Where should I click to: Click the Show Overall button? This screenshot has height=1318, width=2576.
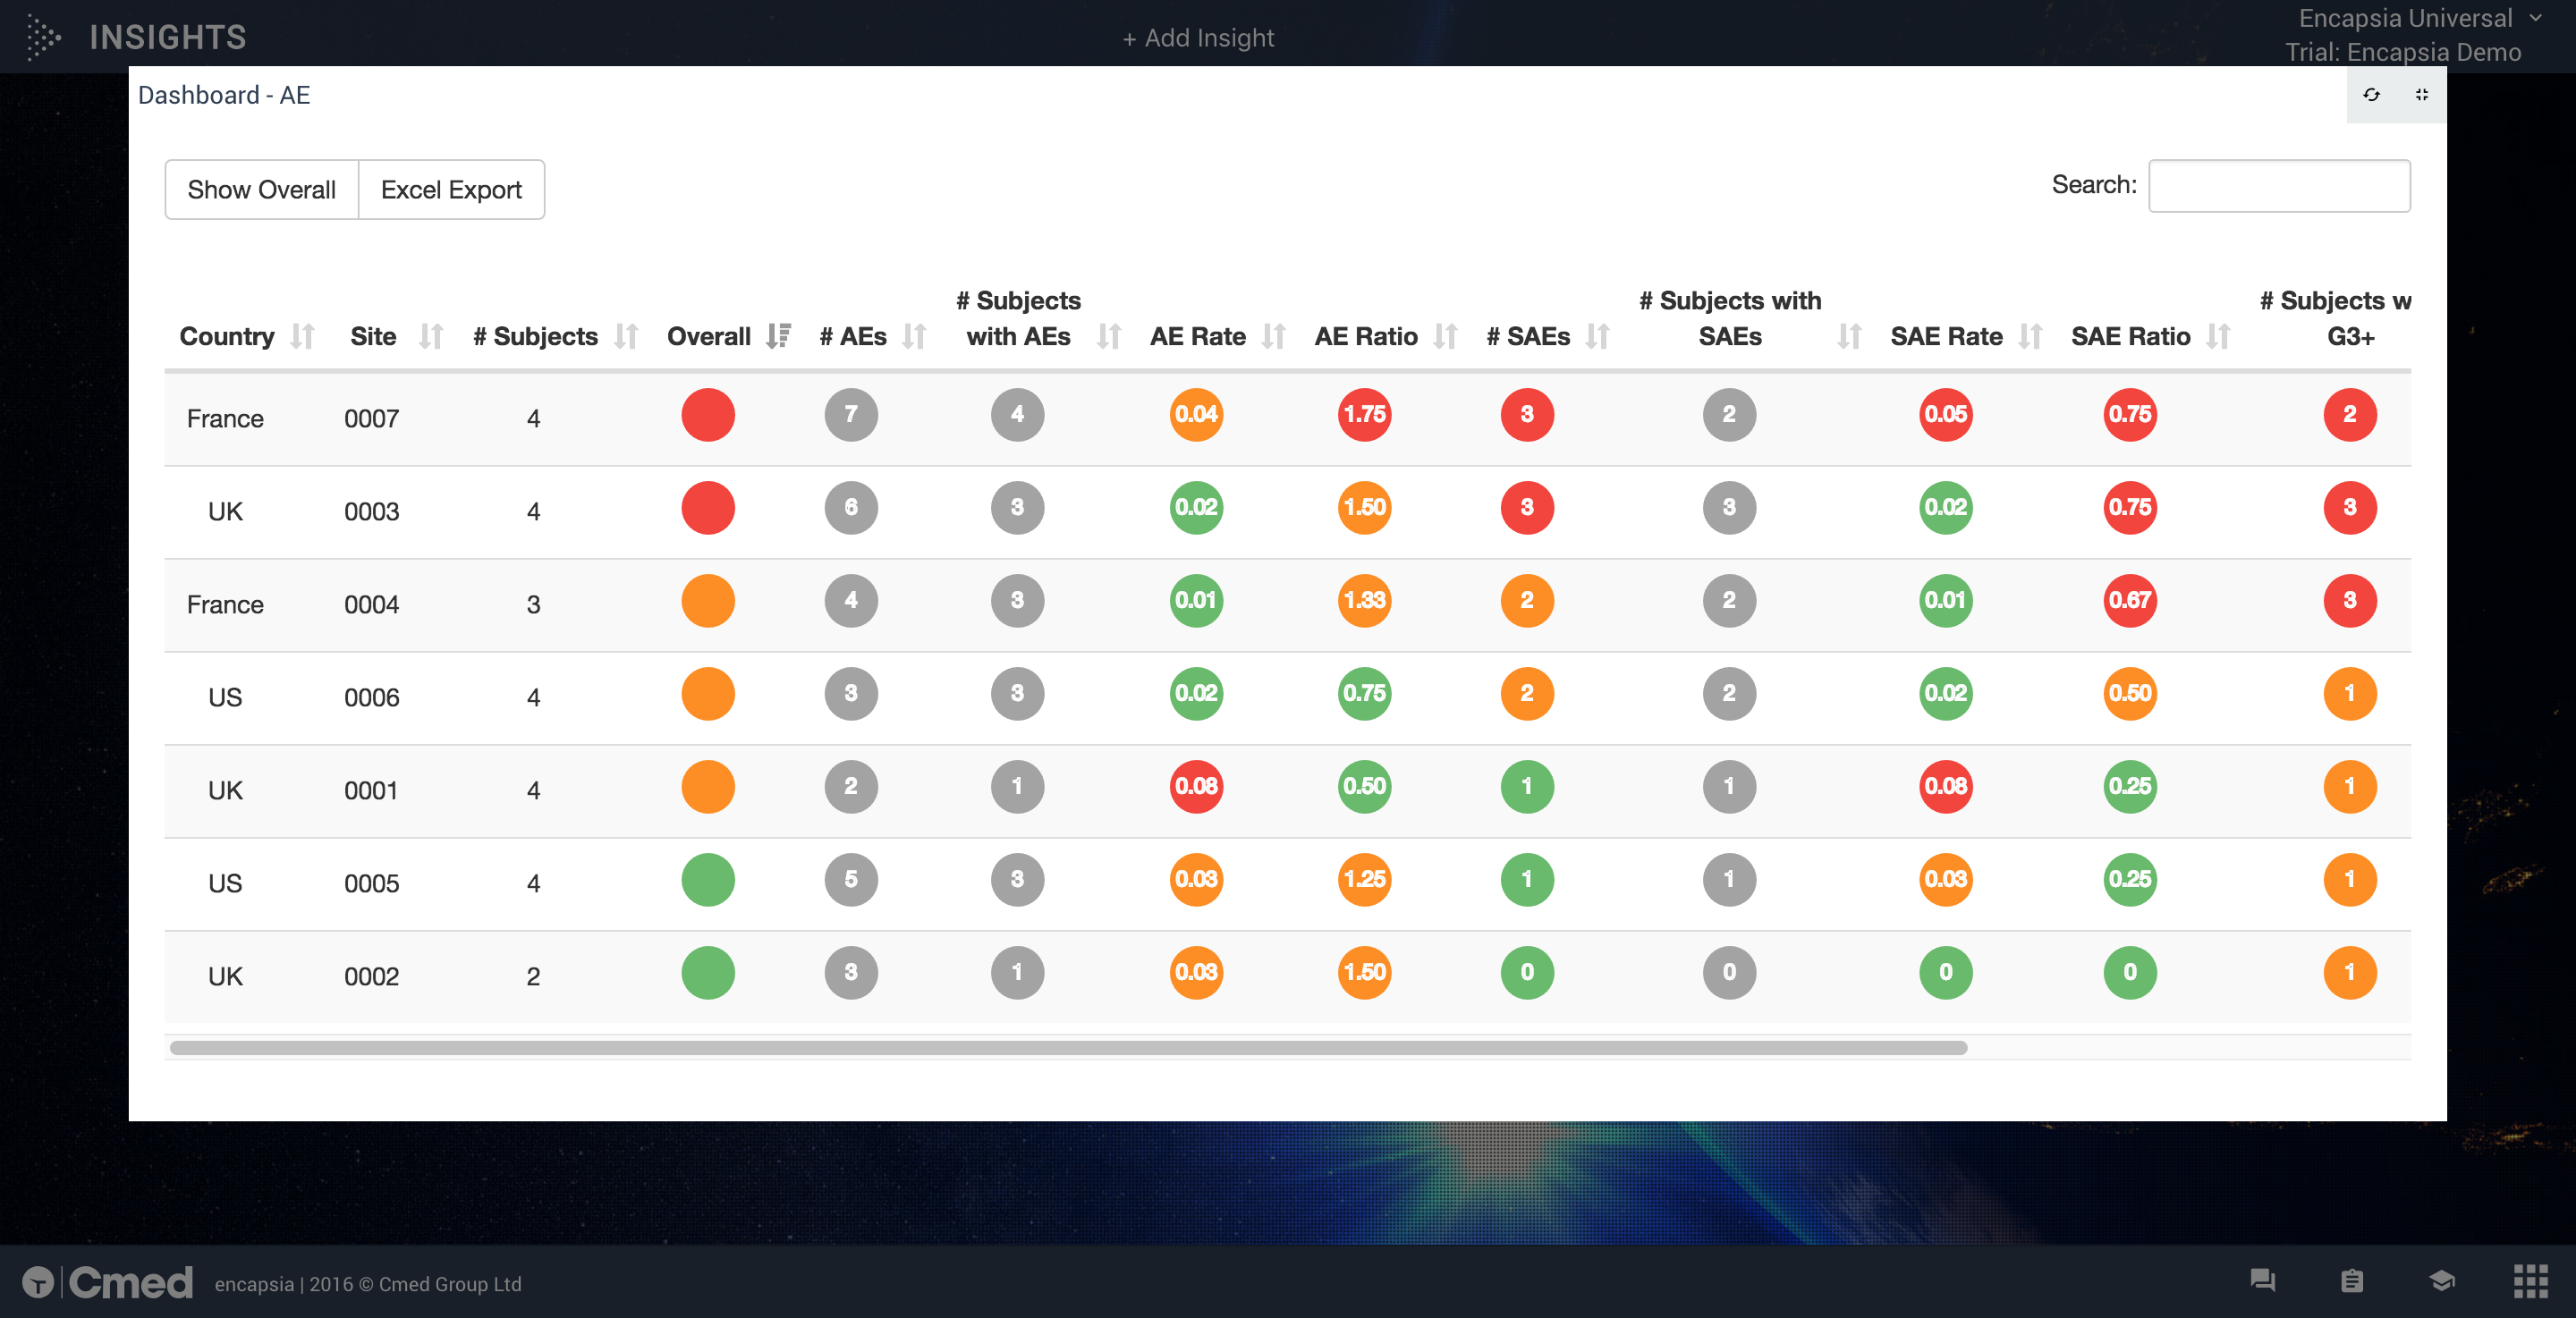tap(261, 190)
